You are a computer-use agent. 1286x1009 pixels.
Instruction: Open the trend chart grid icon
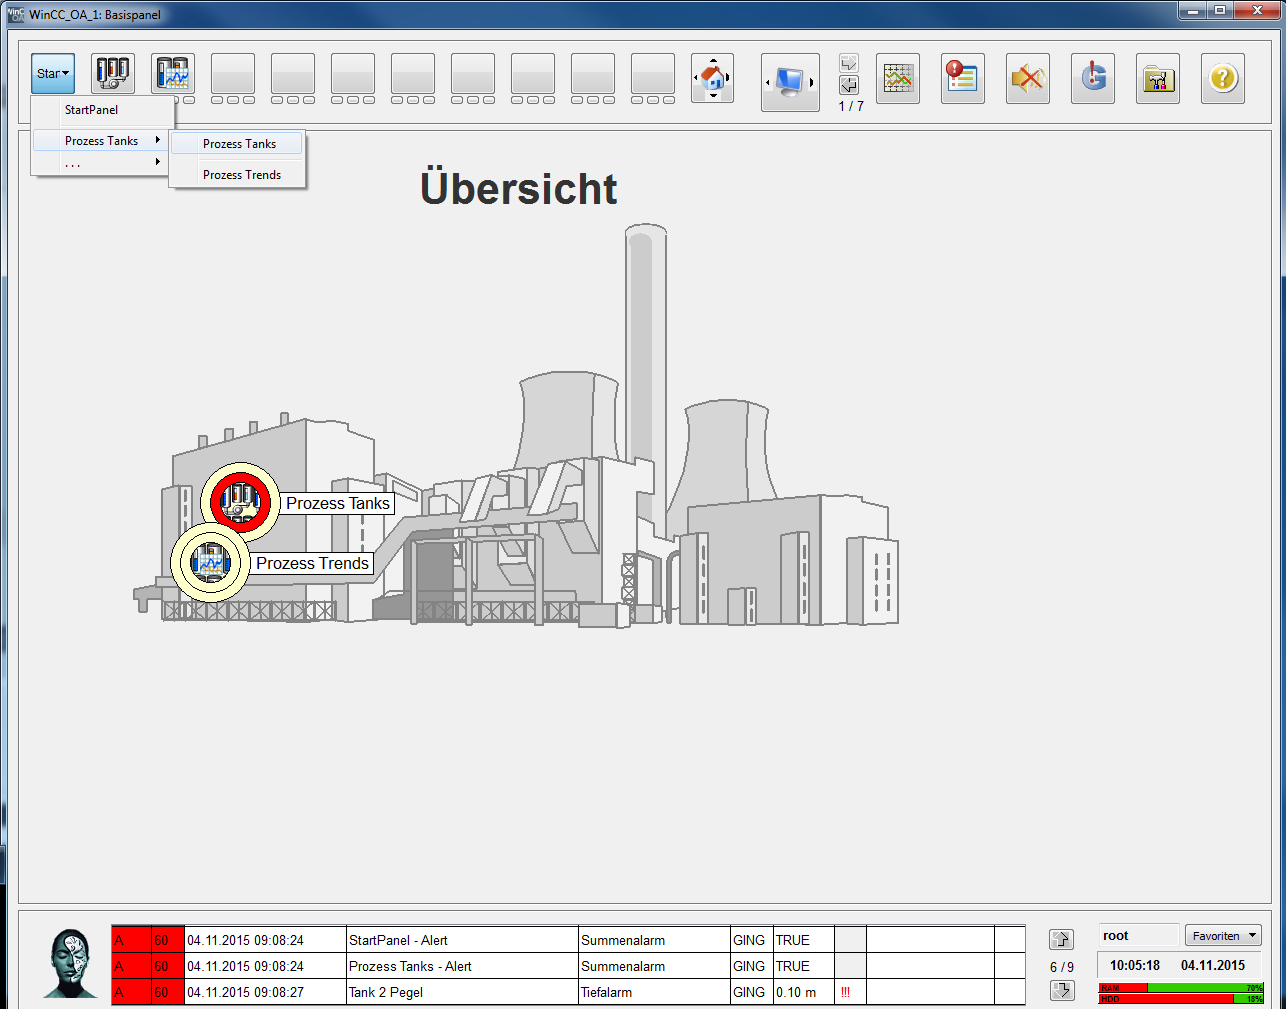click(897, 78)
